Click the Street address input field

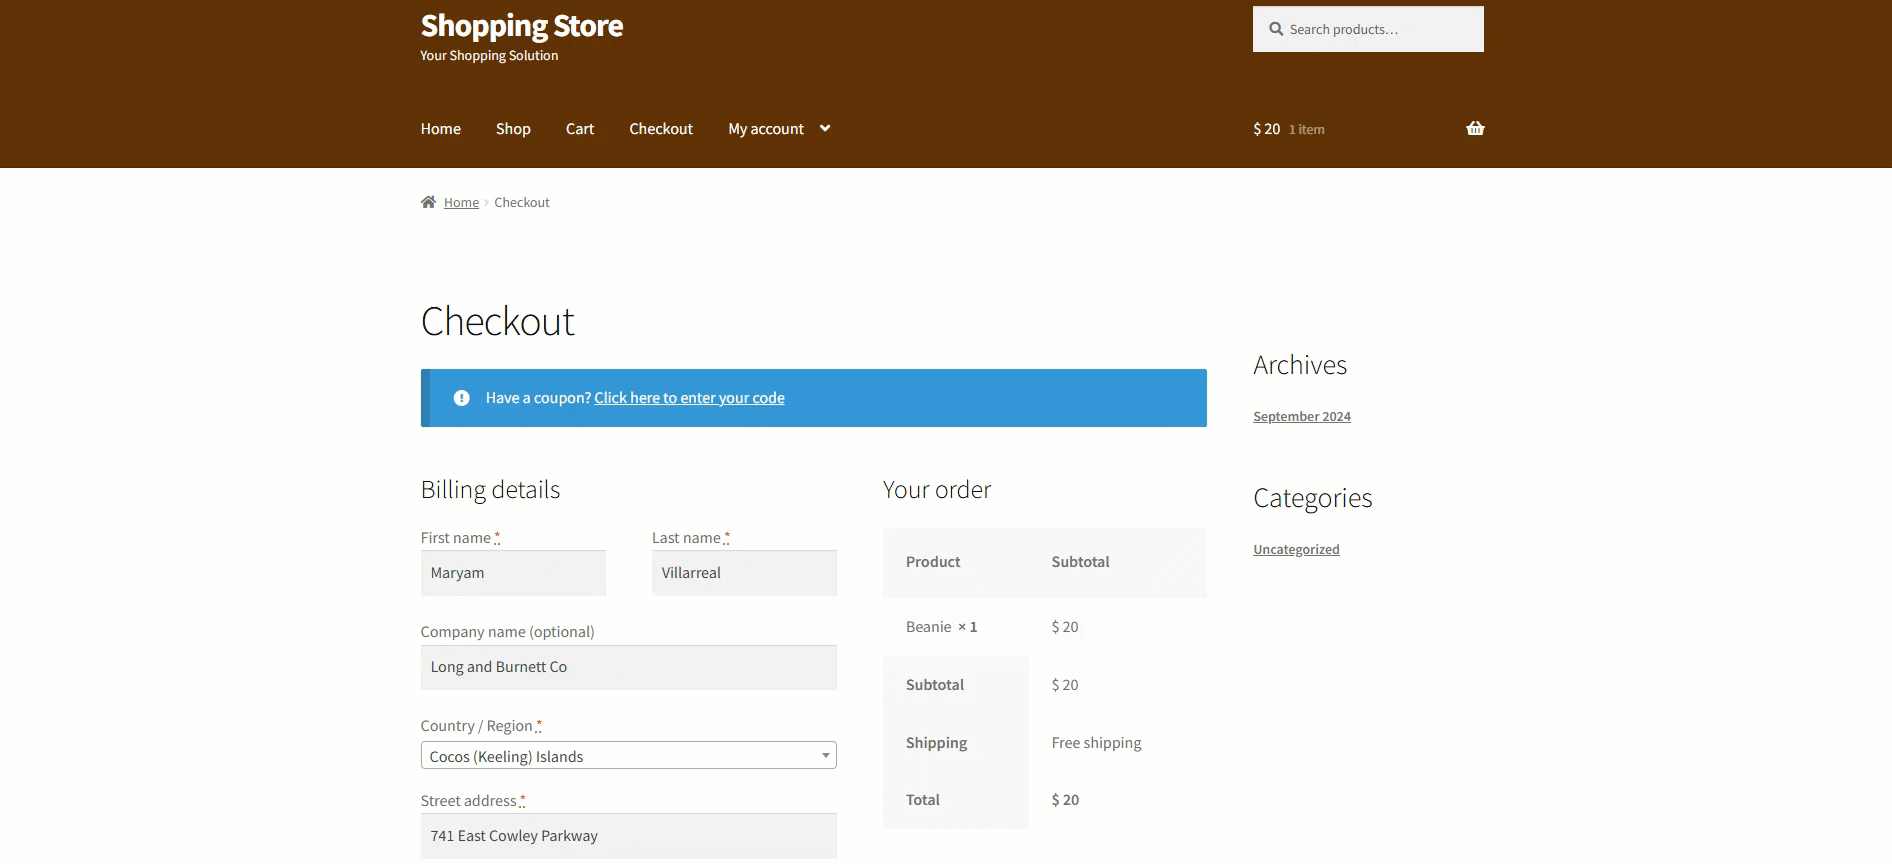[628, 836]
